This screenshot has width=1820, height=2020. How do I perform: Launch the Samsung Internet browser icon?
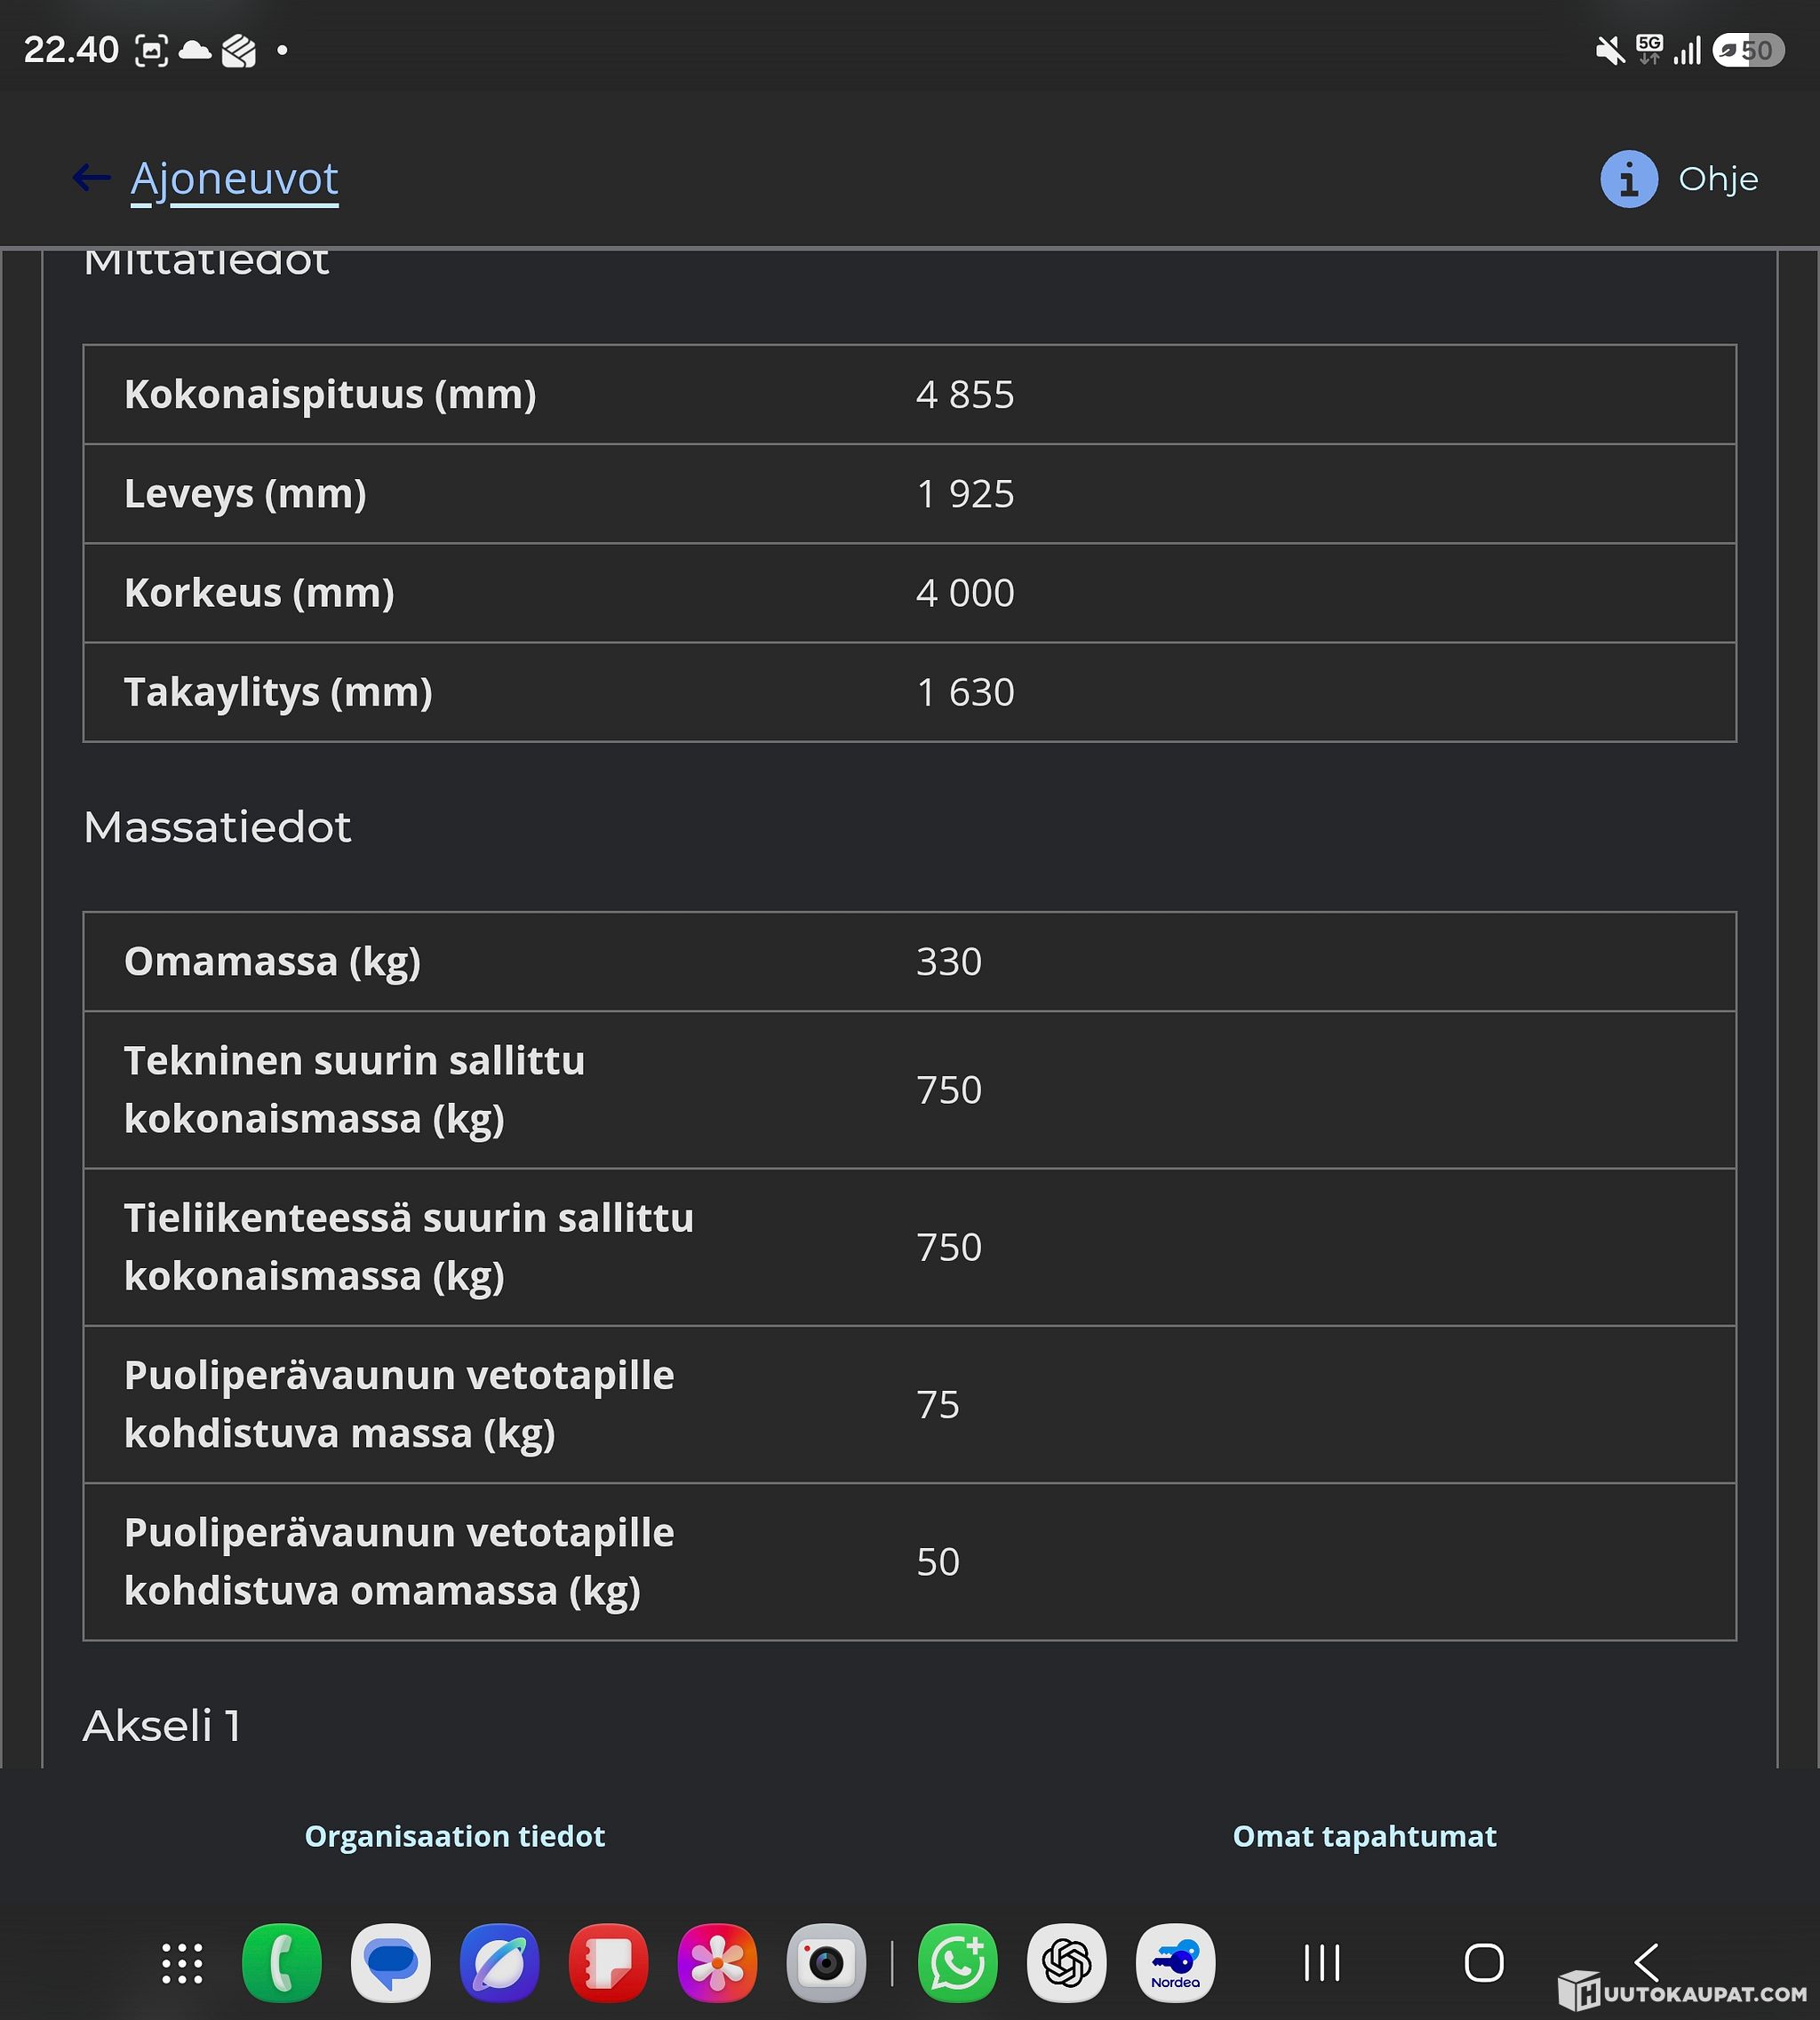tap(500, 1963)
